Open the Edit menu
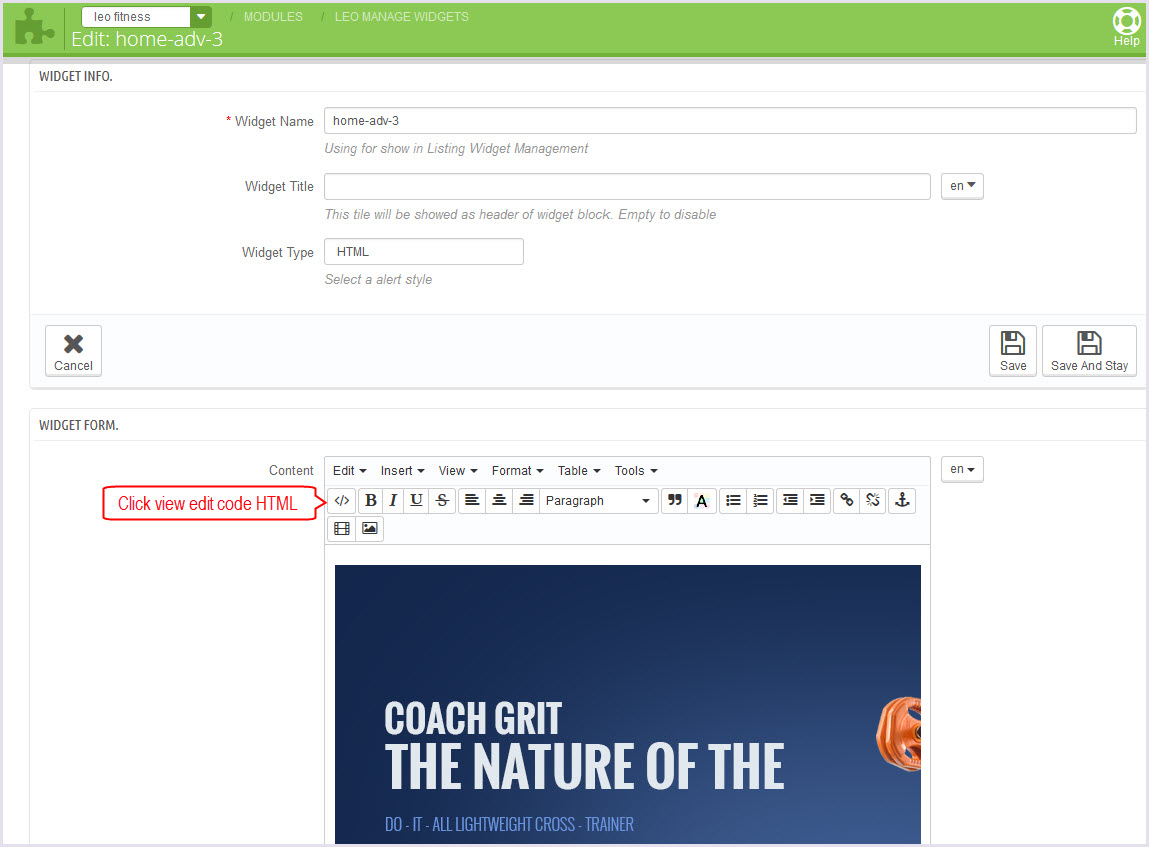The image size is (1149, 847). click(349, 470)
